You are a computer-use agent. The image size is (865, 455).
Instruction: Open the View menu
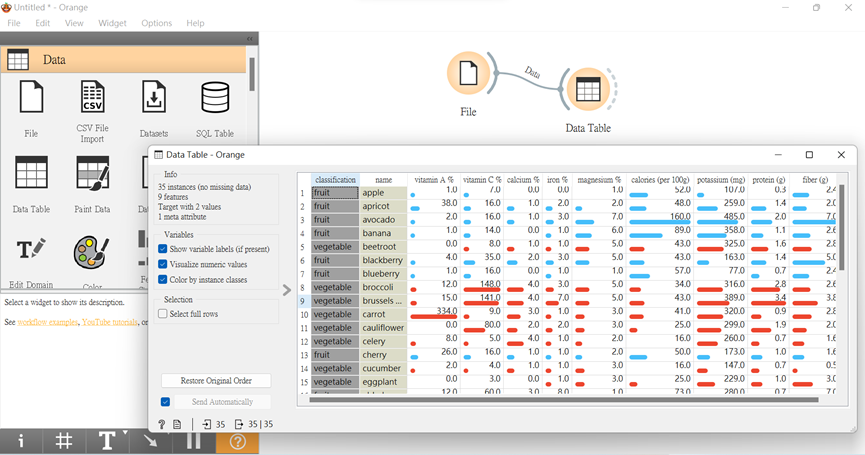click(x=74, y=23)
